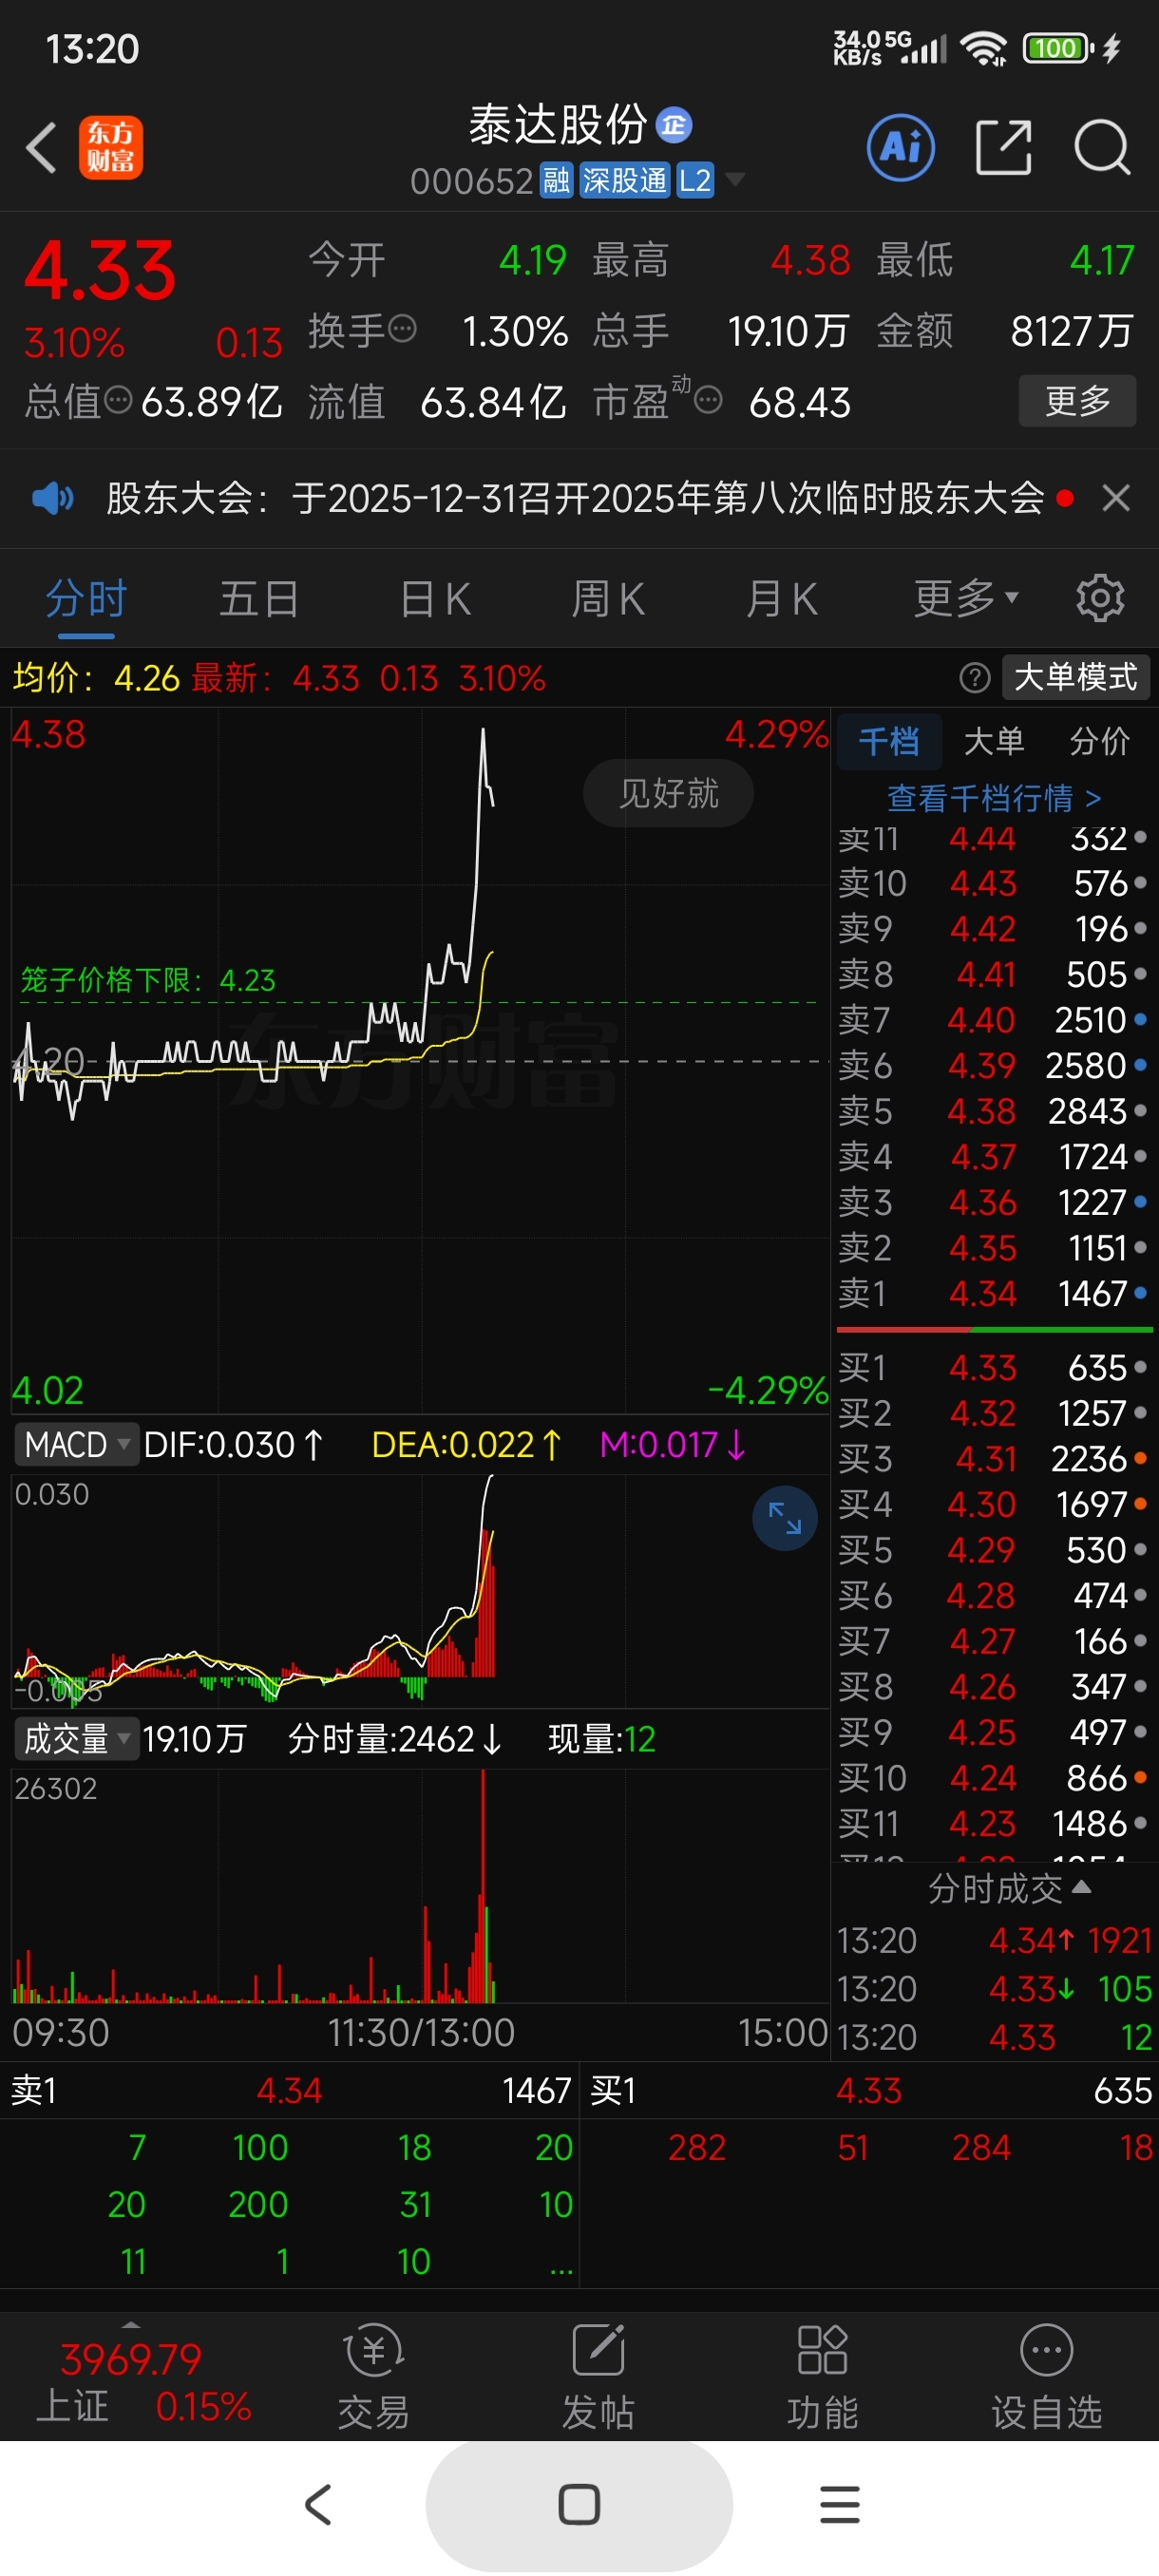Switch to the 日K tab
This screenshot has width=1159, height=2576.
tap(434, 599)
